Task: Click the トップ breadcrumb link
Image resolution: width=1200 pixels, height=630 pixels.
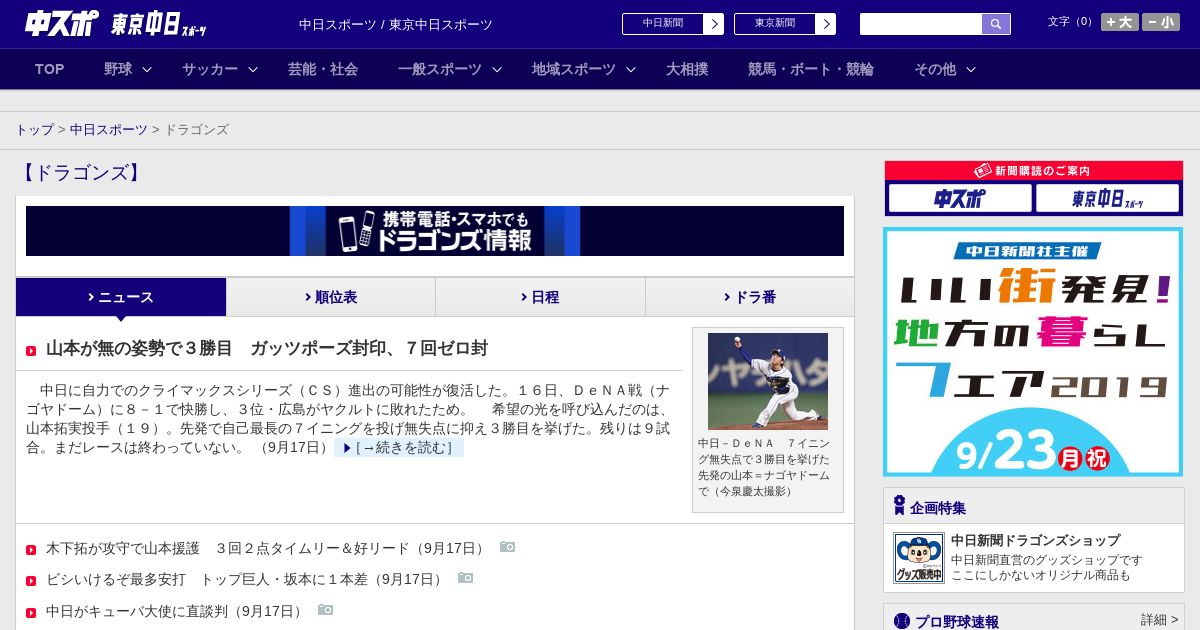Action: coord(35,130)
